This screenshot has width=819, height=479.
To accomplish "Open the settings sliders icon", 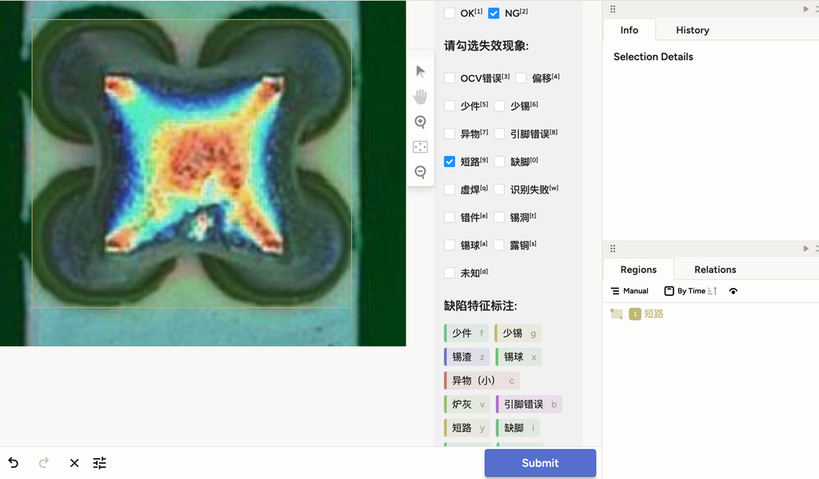I will tap(99, 463).
